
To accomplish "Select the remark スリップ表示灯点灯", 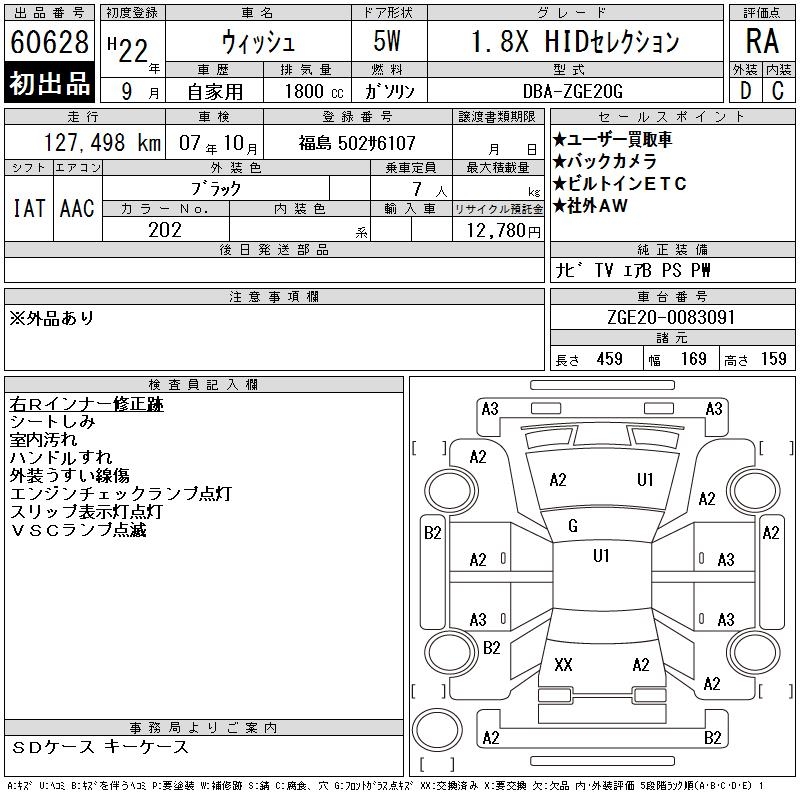I will pyautogui.click(x=86, y=512).
